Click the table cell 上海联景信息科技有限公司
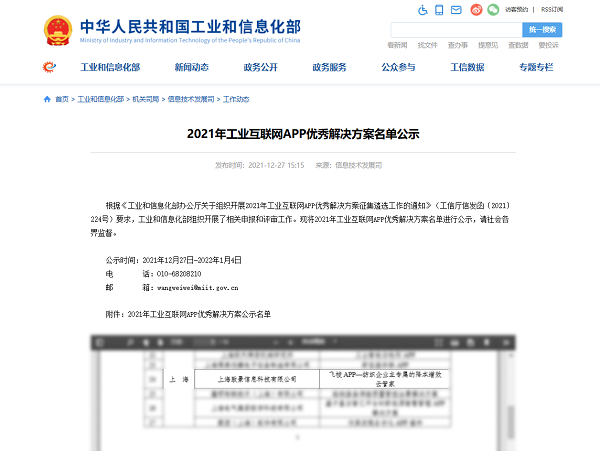Image resolution: width=600 pixels, height=452 pixels. (x=257, y=379)
